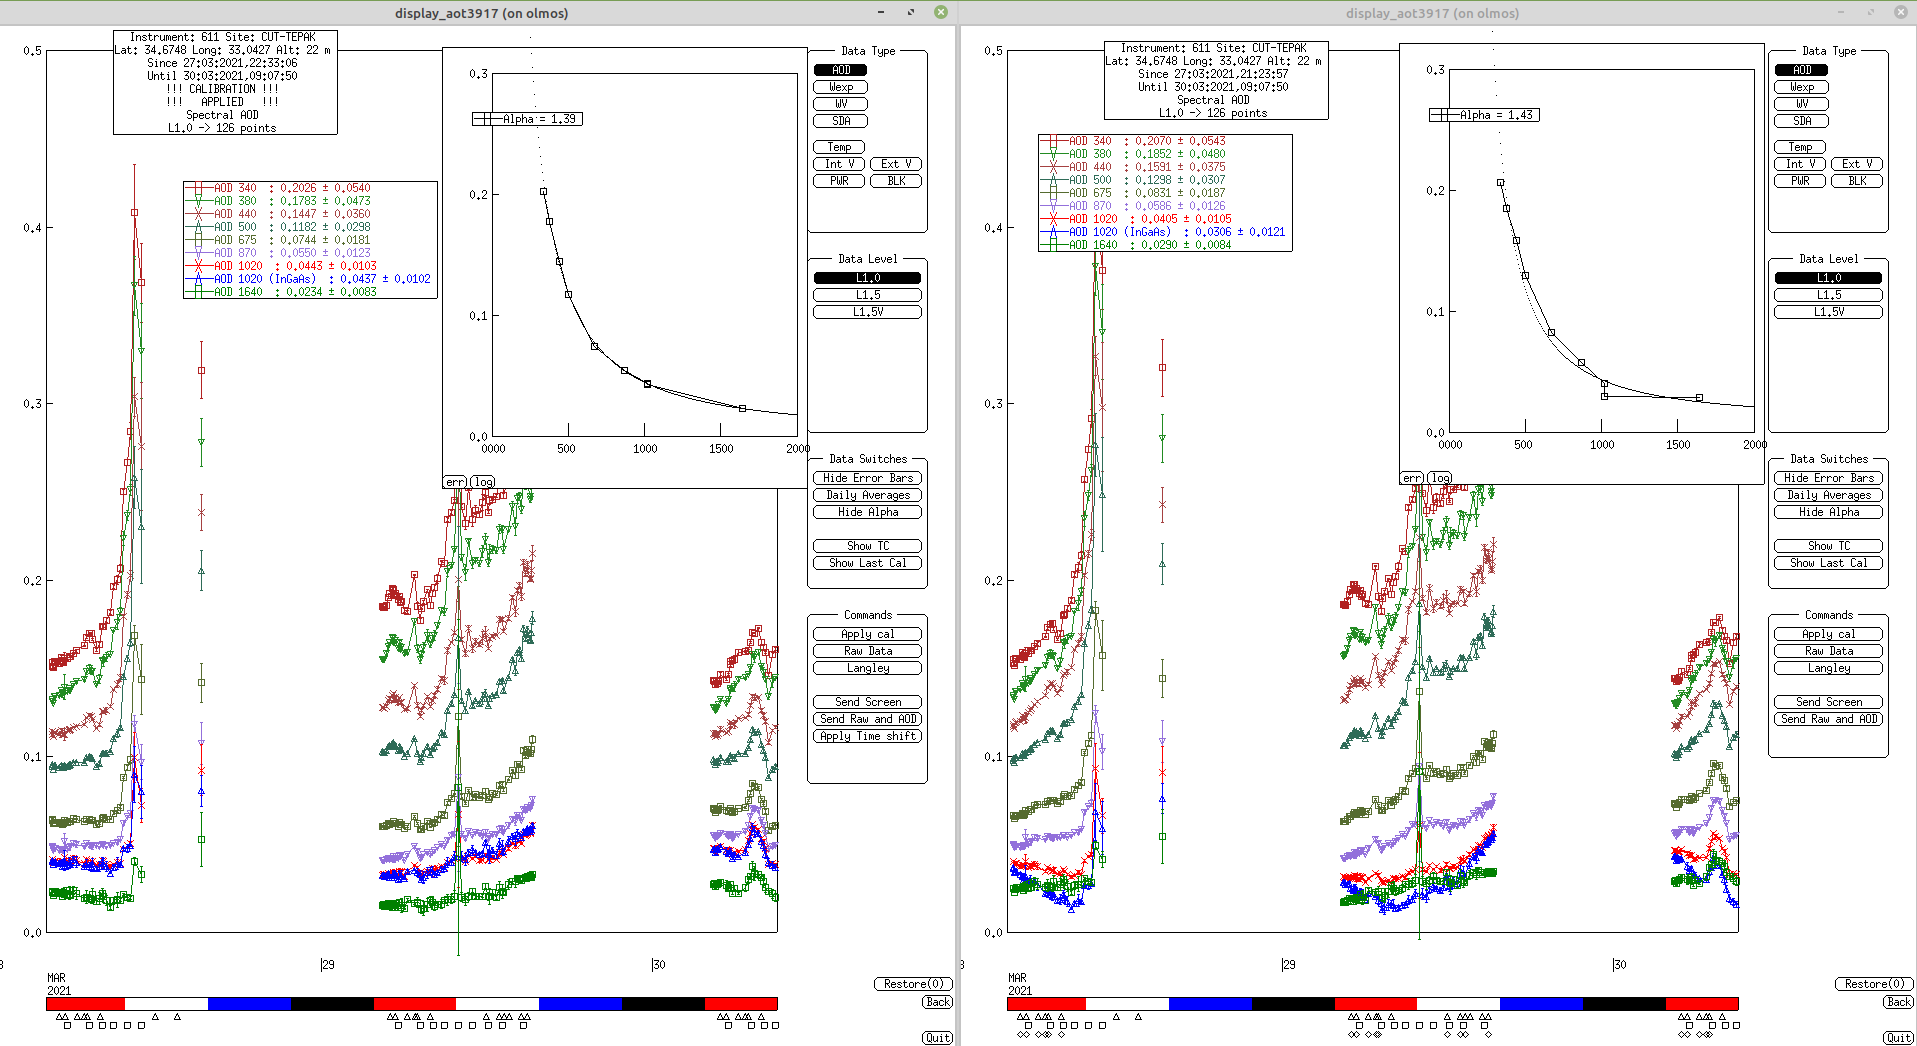Select AOD data type in left window

tap(840, 70)
